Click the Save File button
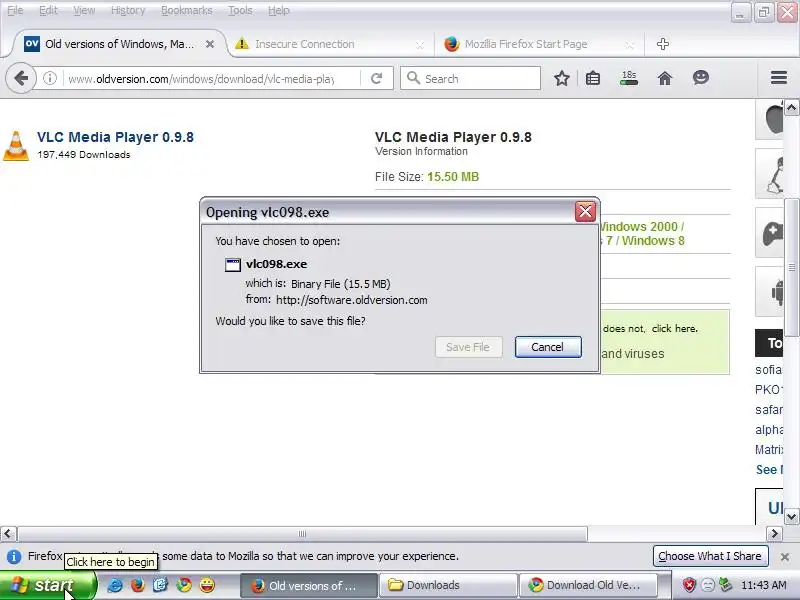800x600 pixels. pyautogui.click(x=468, y=347)
